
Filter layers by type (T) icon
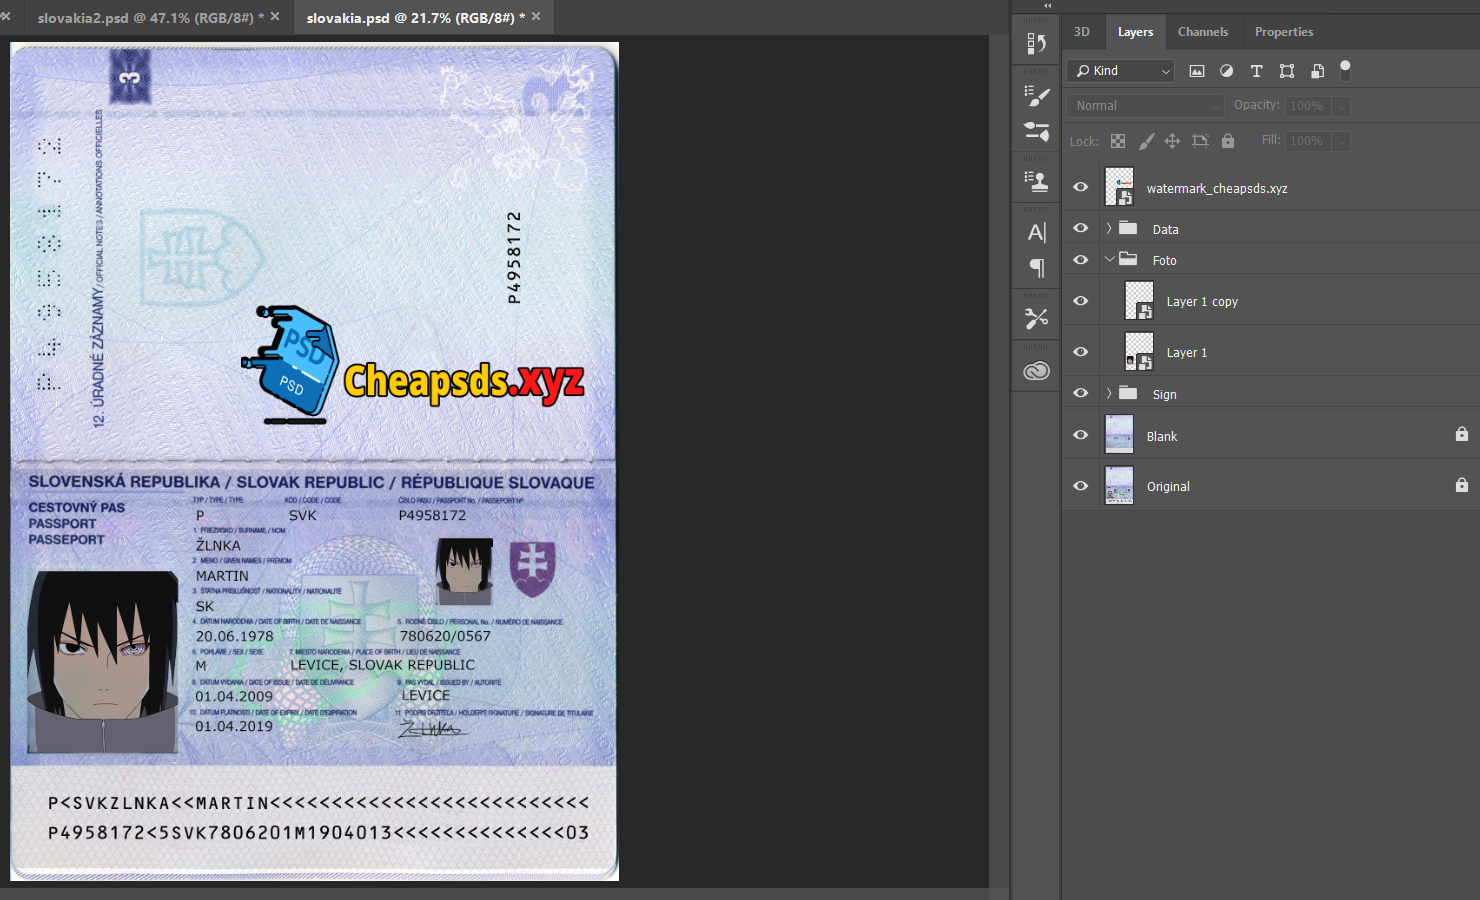1256,71
